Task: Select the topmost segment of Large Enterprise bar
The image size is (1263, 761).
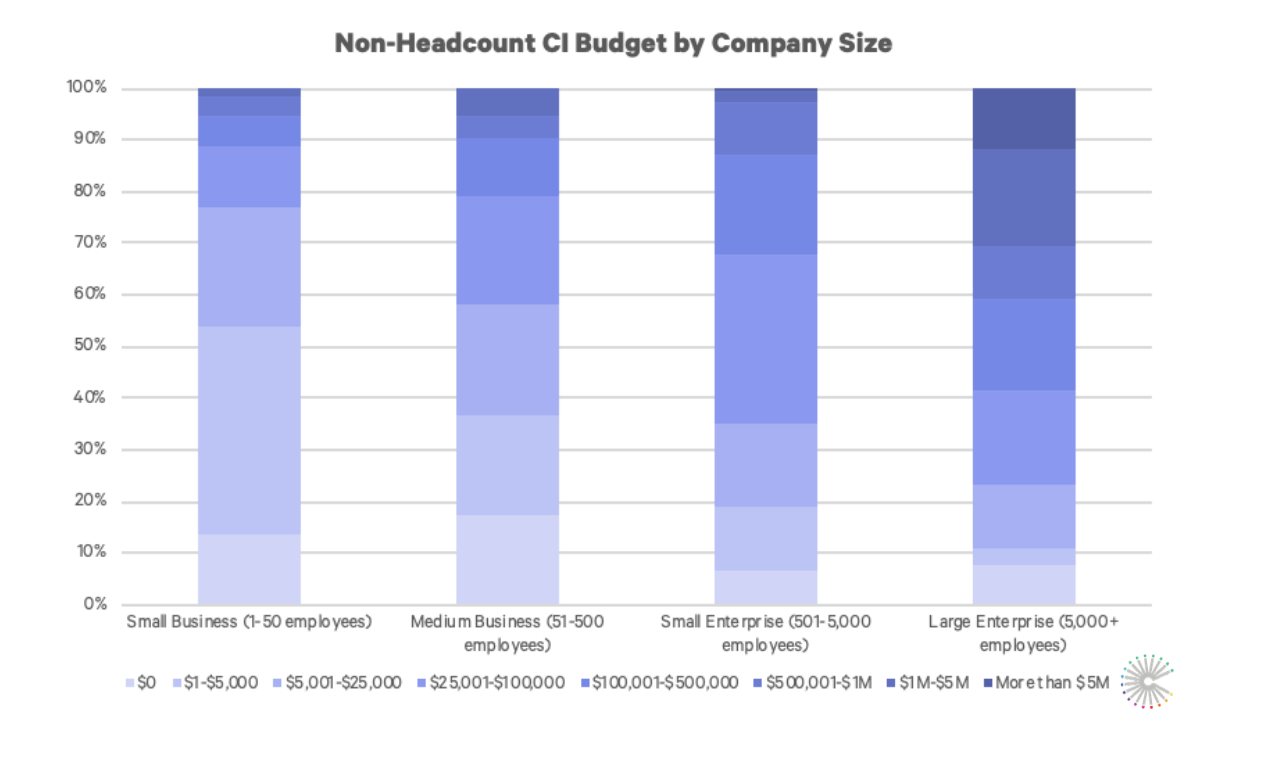Action: tap(1024, 118)
